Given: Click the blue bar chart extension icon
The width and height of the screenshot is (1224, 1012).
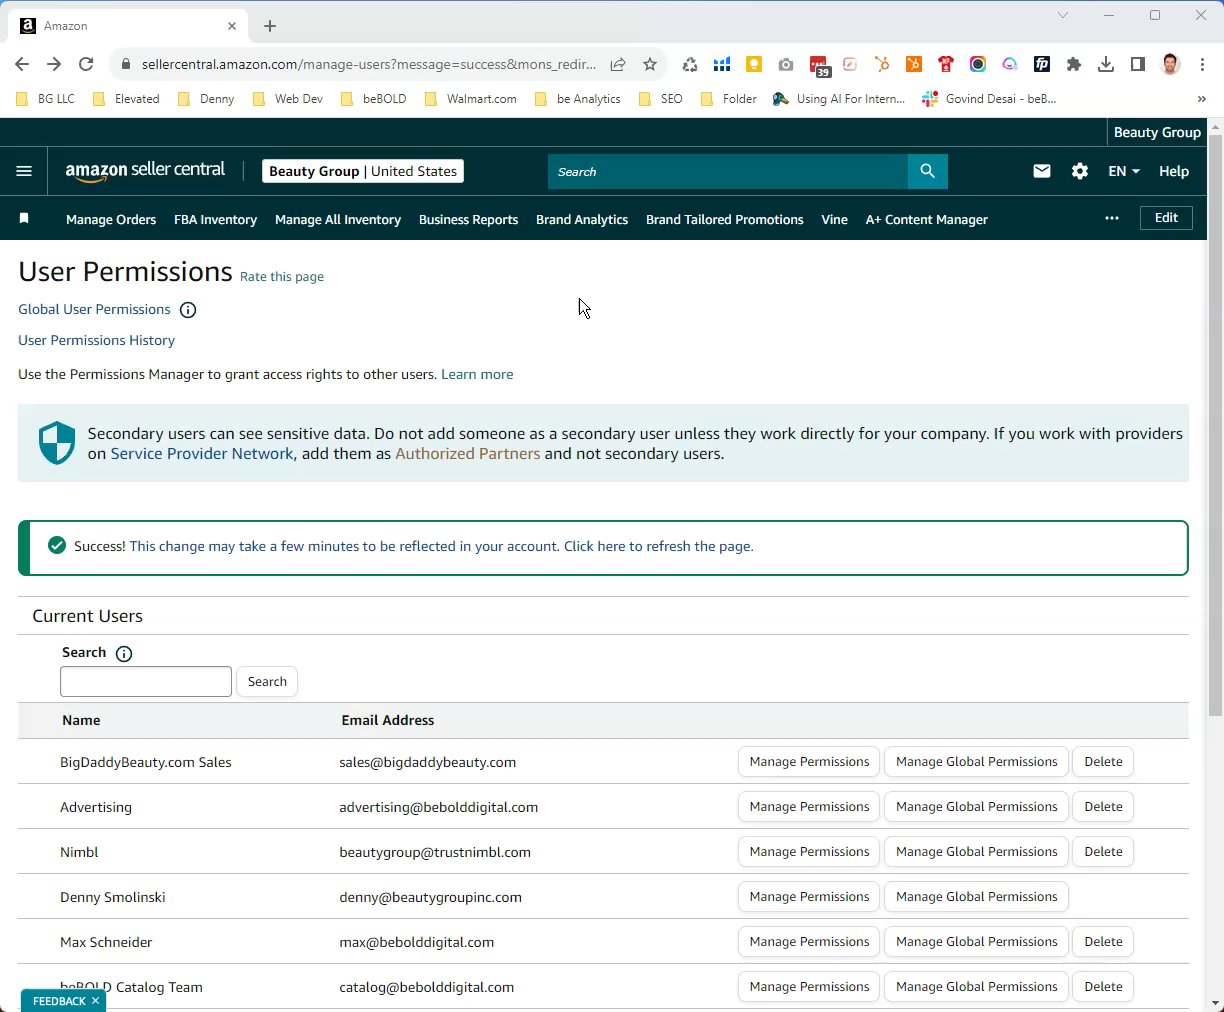Looking at the screenshot, I should pyautogui.click(x=722, y=64).
